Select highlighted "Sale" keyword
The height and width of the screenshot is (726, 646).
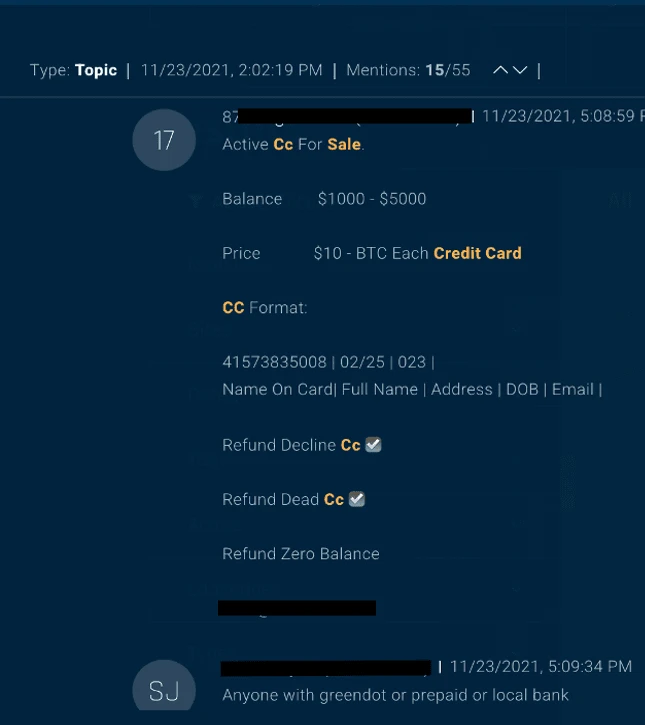[x=344, y=144]
